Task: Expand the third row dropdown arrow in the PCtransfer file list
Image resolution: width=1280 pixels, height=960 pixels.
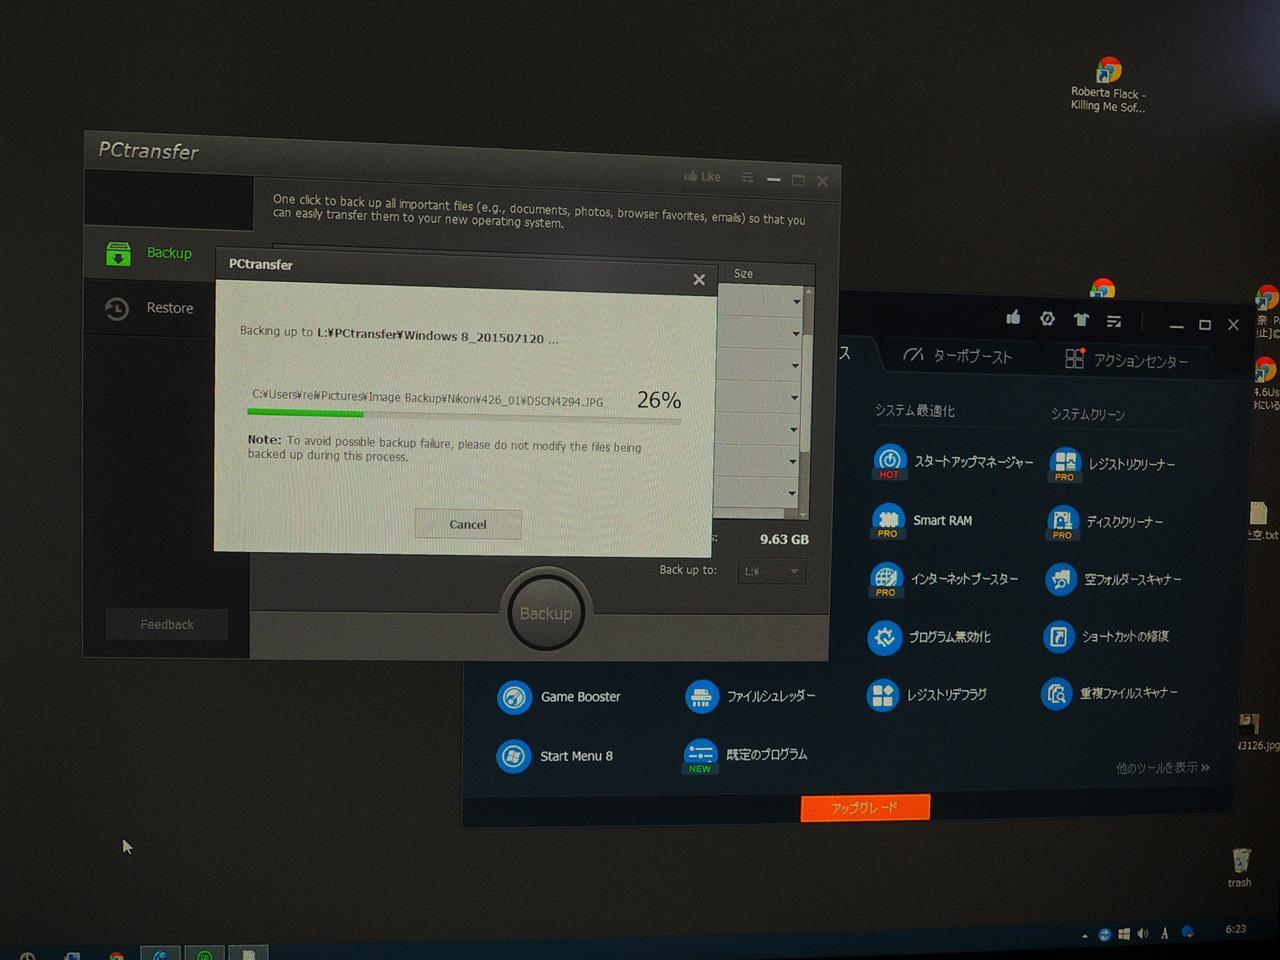Action: coord(796,366)
